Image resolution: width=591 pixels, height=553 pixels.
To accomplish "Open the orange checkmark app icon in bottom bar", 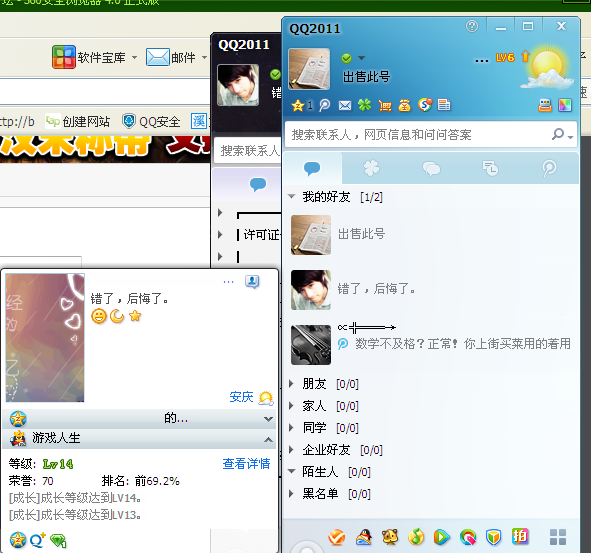I will click(337, 537).
